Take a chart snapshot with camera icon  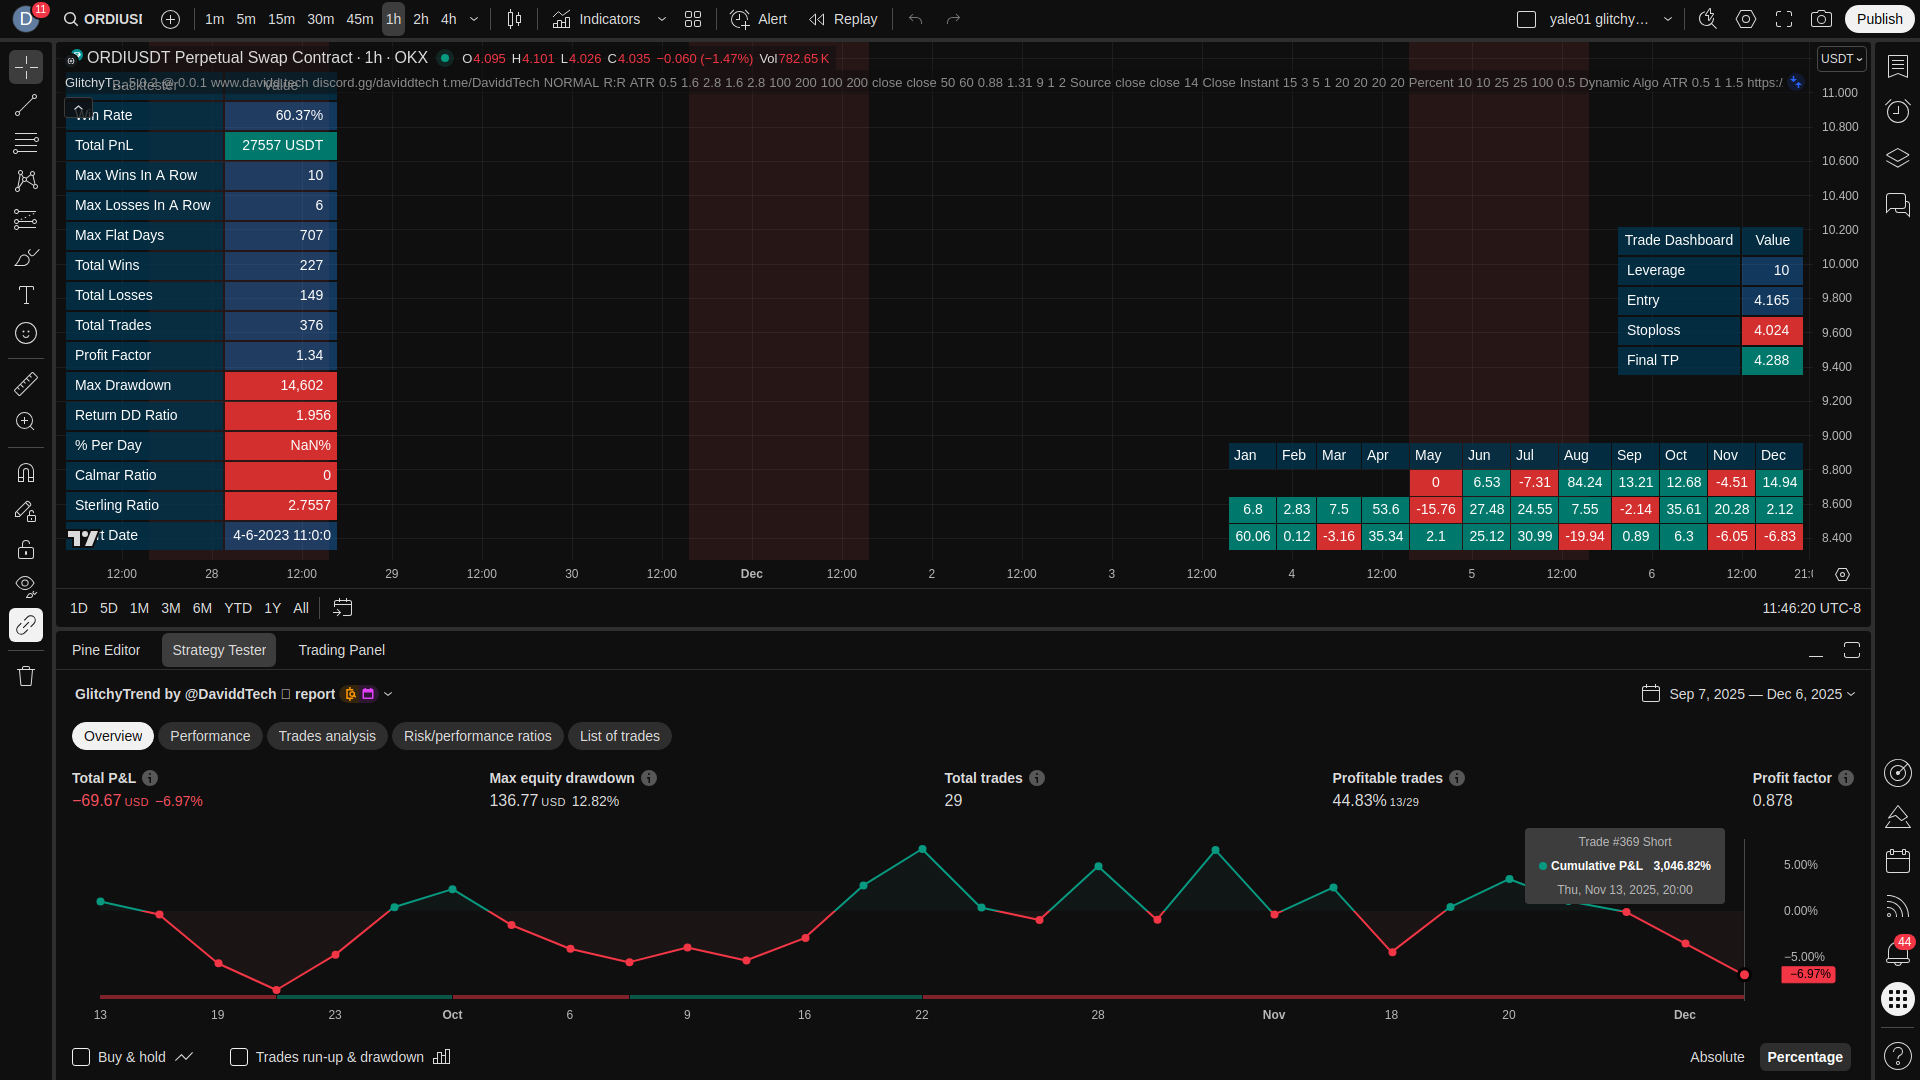1821,19
